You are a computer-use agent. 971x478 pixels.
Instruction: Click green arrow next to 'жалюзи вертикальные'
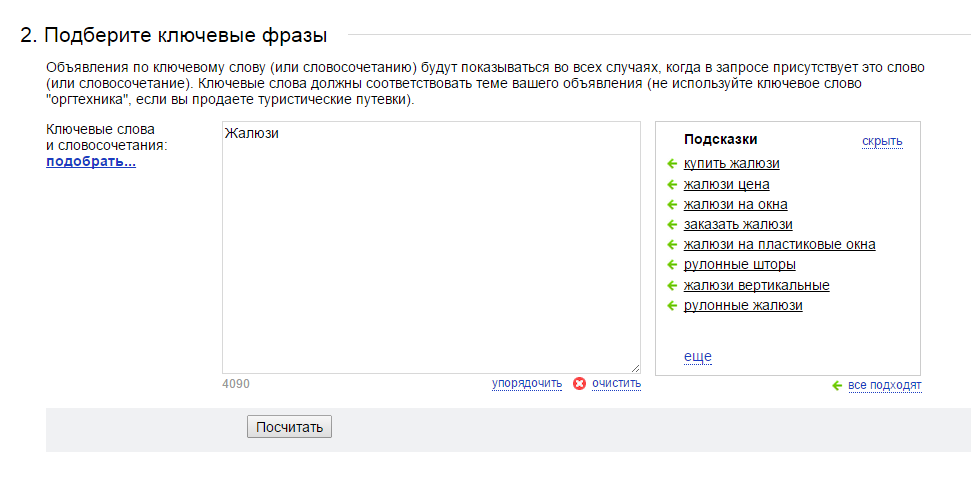[x=673, y=285]
